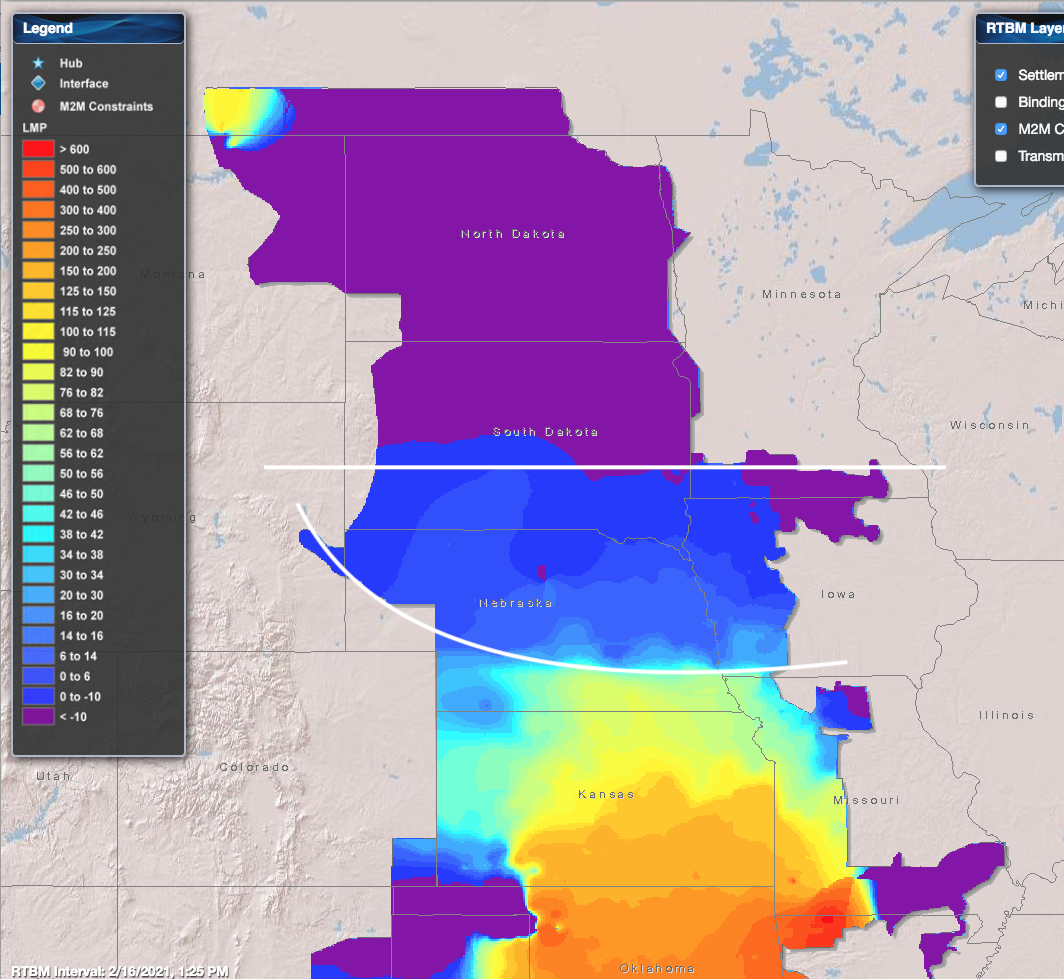Select the 34 to 38 color swatch

point(38,554)
